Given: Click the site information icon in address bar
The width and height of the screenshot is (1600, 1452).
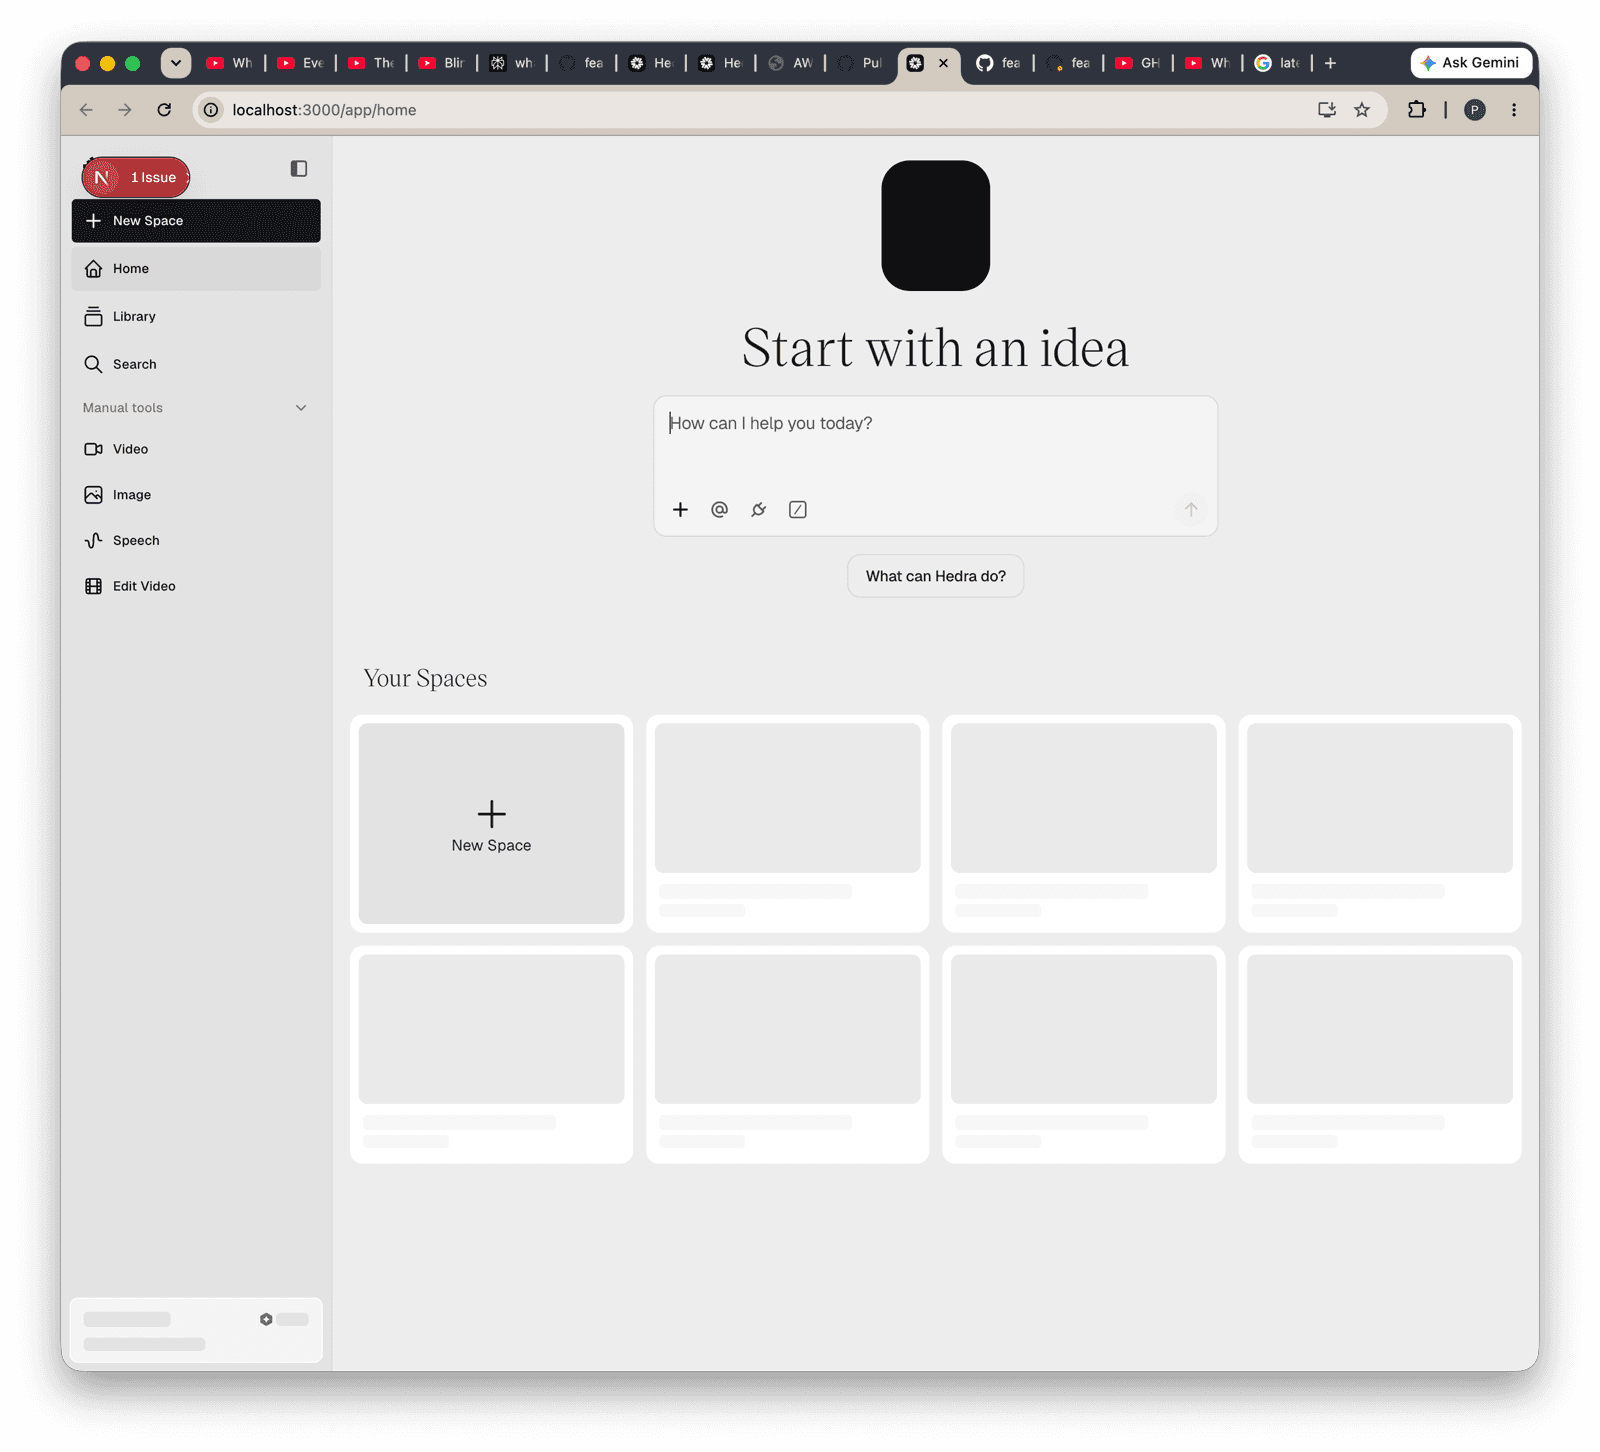Looking at the screenshot, I should (x=211, y=110).
